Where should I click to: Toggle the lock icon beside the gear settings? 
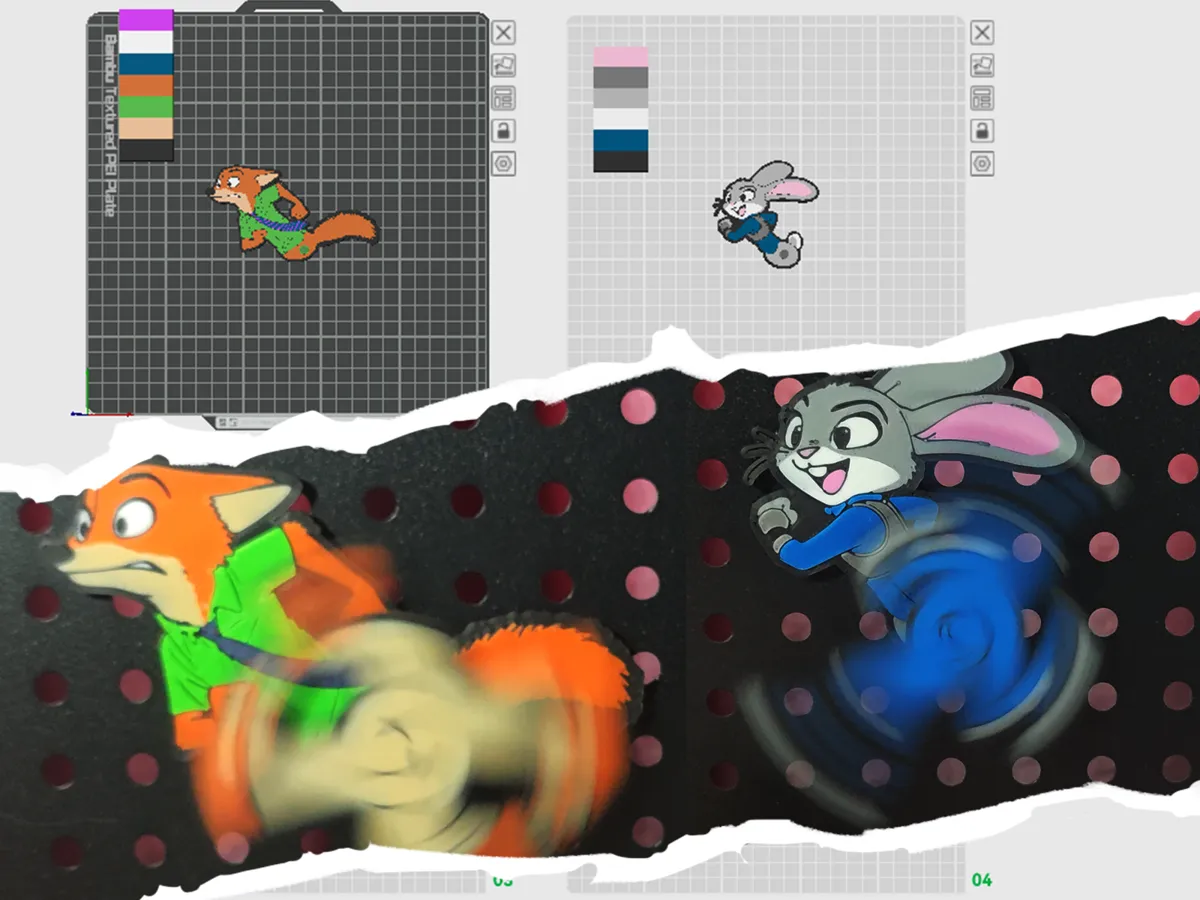[503, 133]
